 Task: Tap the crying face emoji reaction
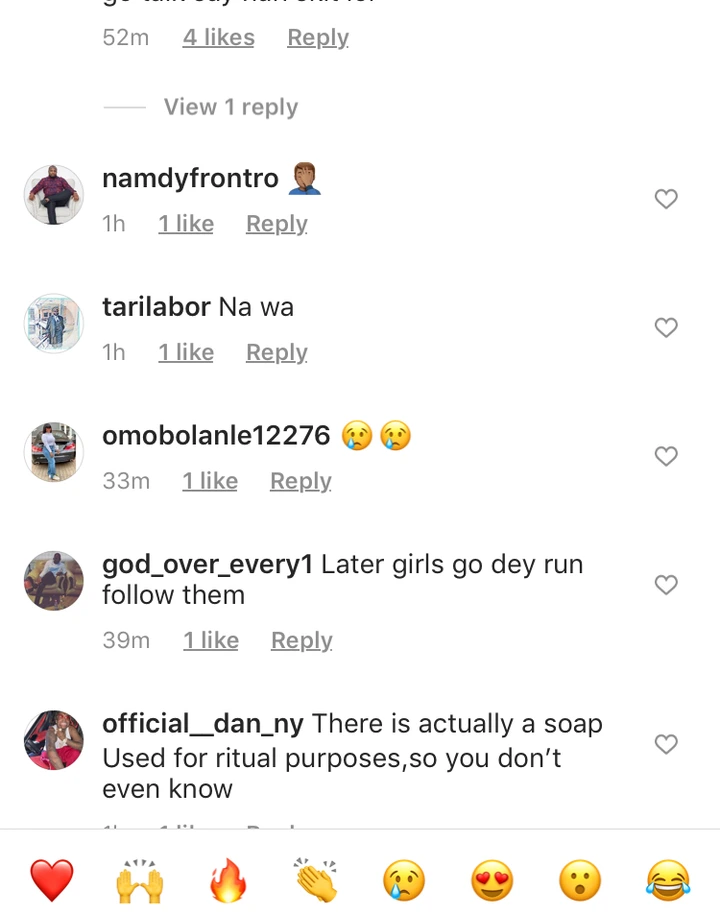404,880
